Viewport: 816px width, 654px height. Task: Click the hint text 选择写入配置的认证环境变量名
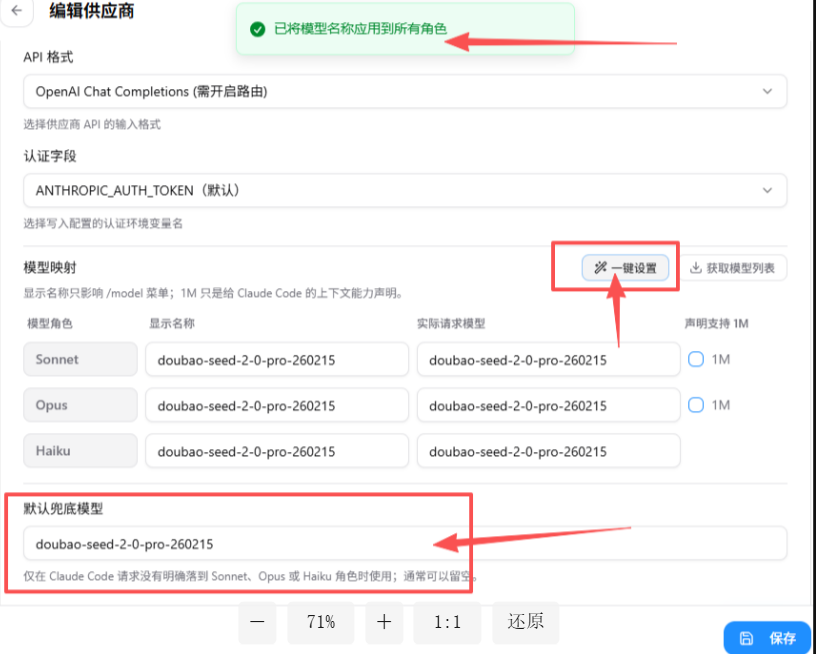tap(103, 224)
